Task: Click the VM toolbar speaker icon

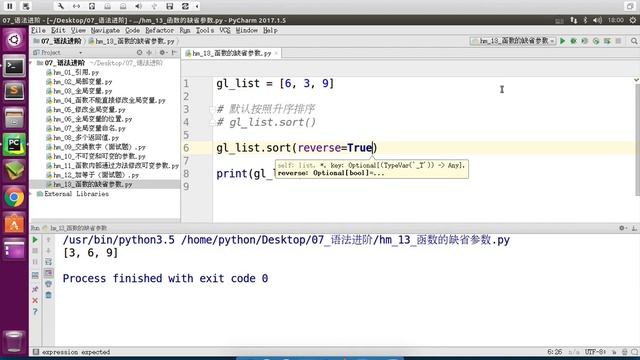Action: [x=138, y=6]
